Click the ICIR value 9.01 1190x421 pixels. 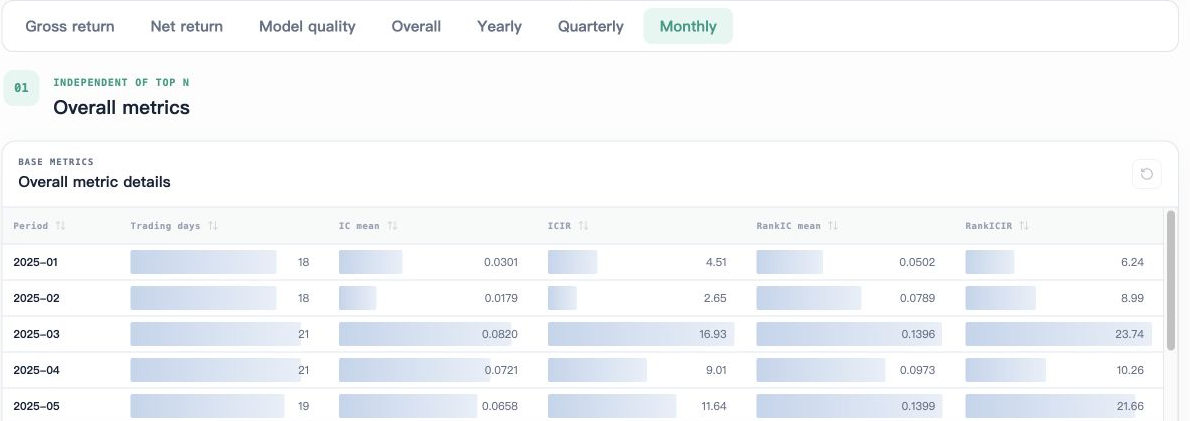[716, 370]
